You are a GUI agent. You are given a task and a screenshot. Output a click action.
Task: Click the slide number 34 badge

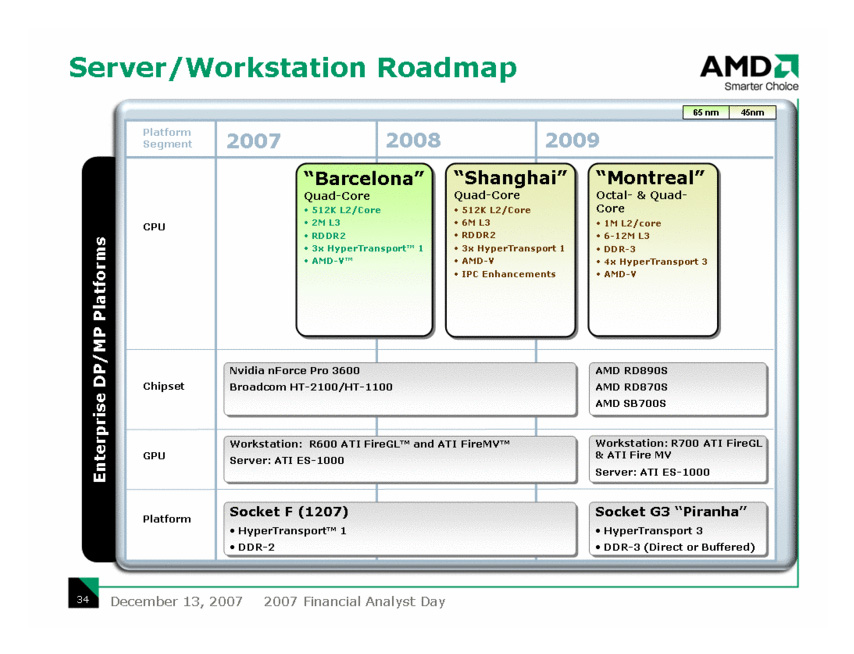[x=83, y=593]
